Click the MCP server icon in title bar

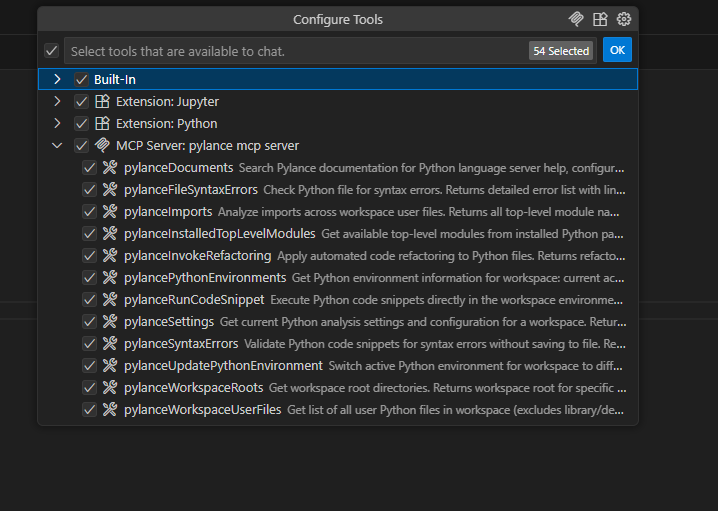pos(576,19)
